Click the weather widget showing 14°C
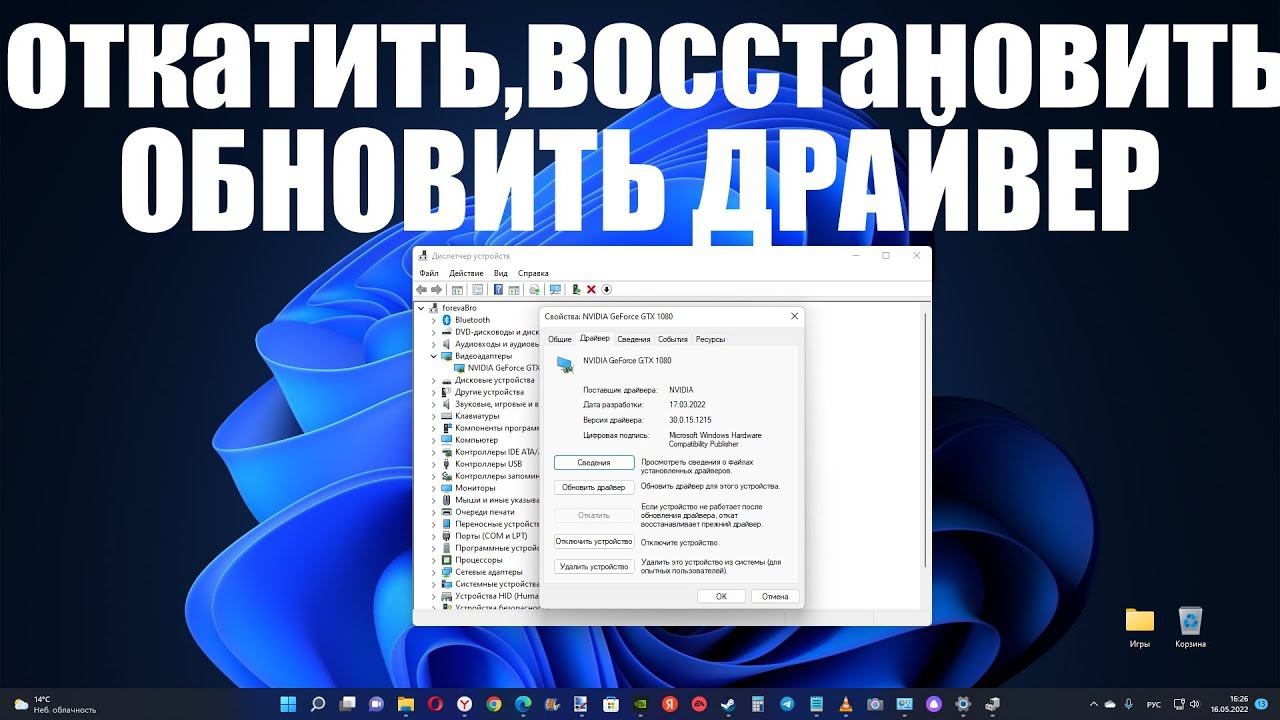 55,704
